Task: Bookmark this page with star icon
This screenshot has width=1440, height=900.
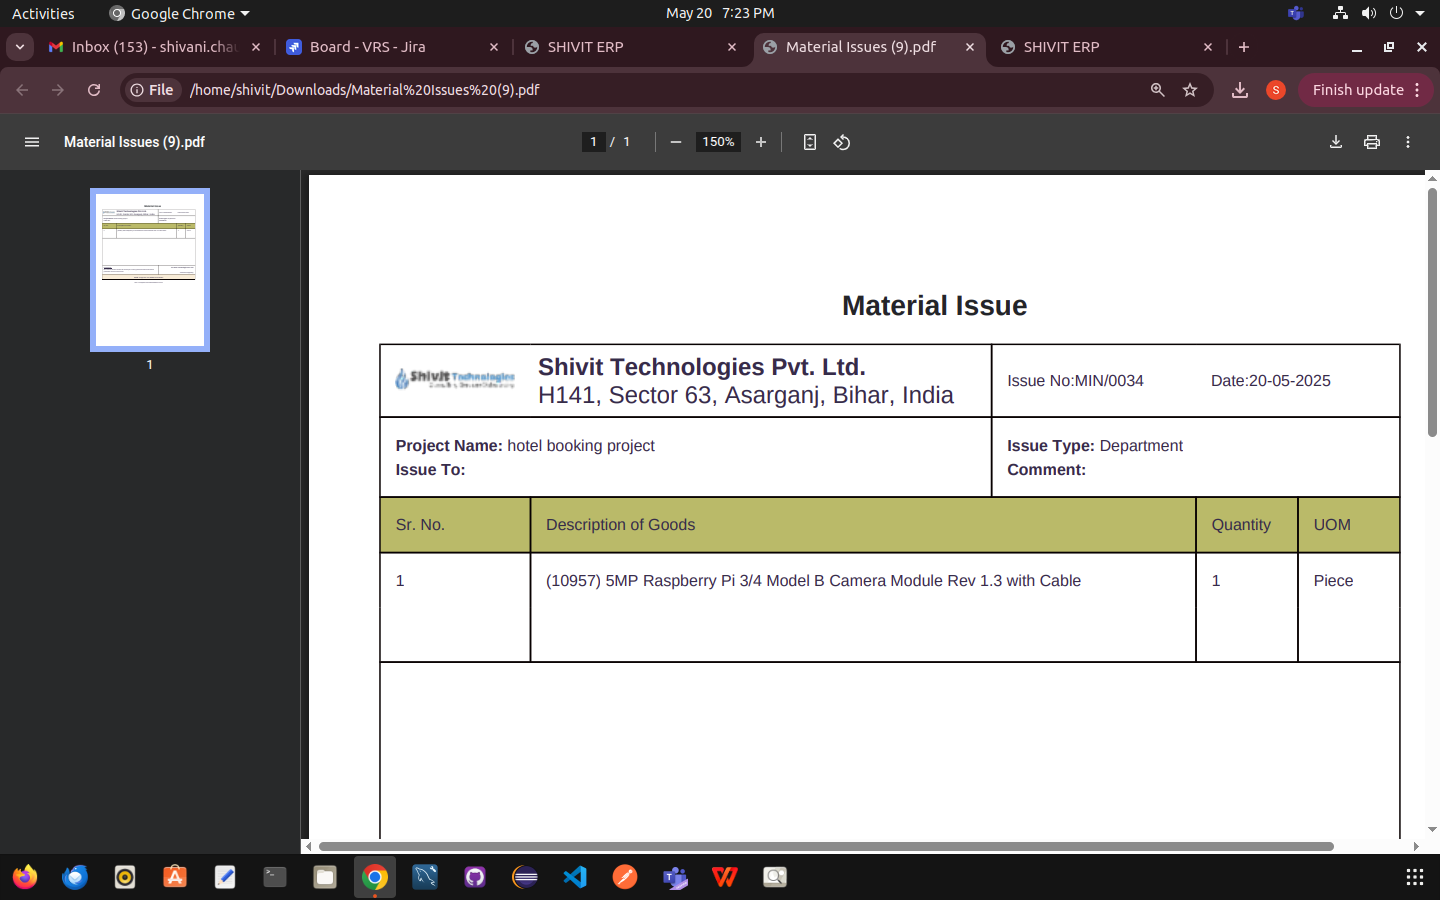Action: [1190, 90]
